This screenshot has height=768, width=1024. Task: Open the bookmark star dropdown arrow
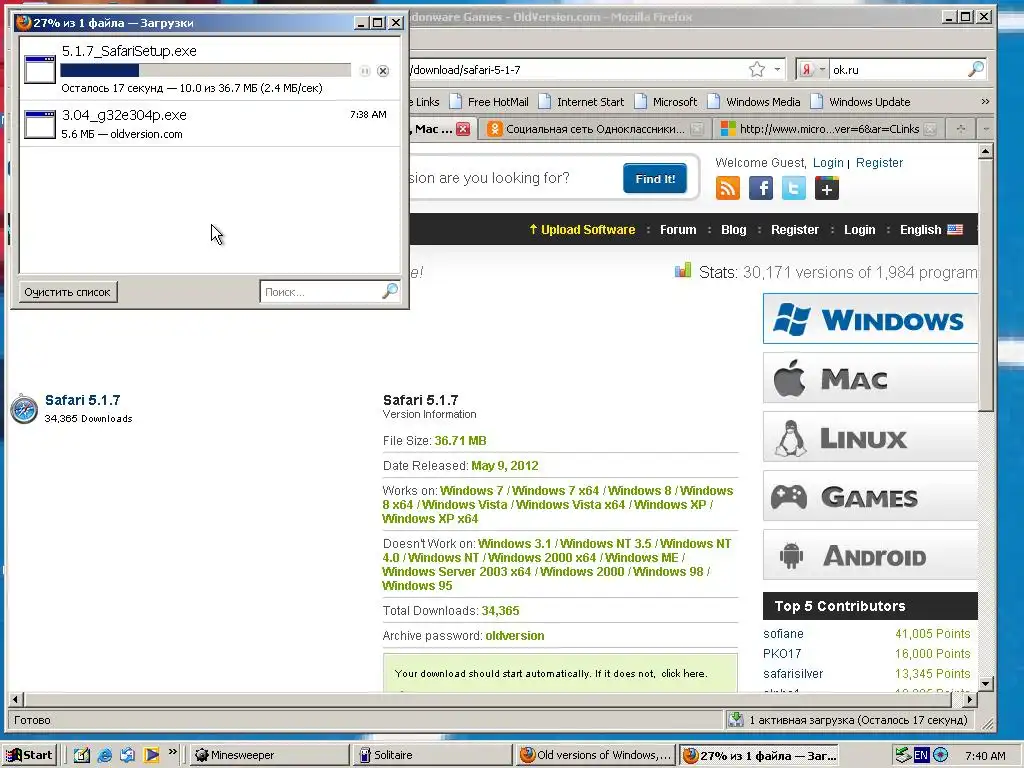click(x=777, y=69)
